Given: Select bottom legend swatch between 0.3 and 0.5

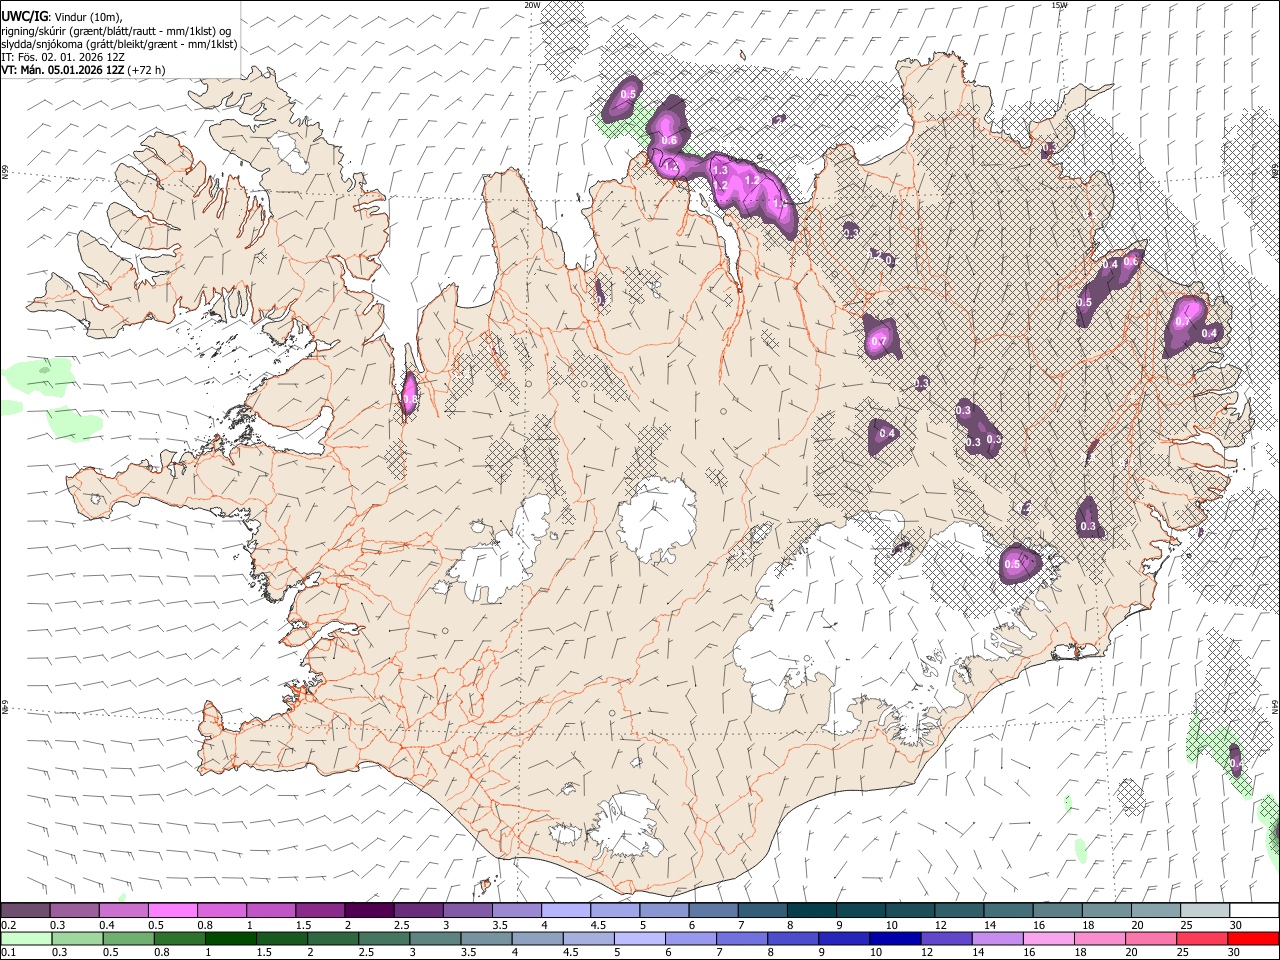Looking at the screenshot, I should [77, 938].
